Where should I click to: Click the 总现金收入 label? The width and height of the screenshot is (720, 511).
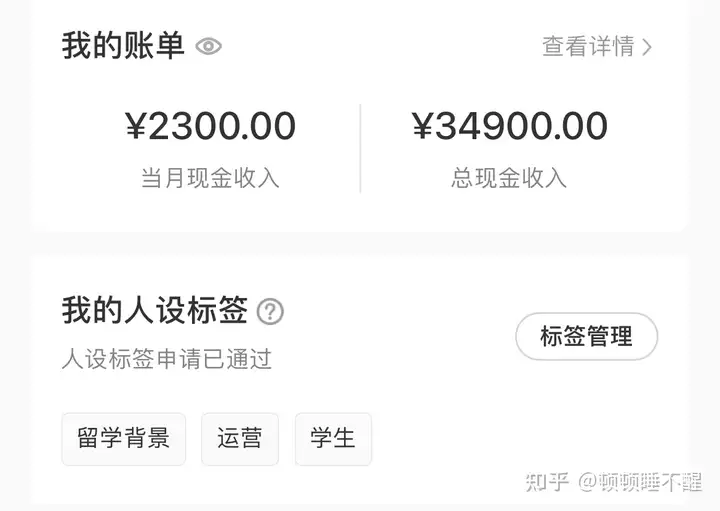(509, 178)
